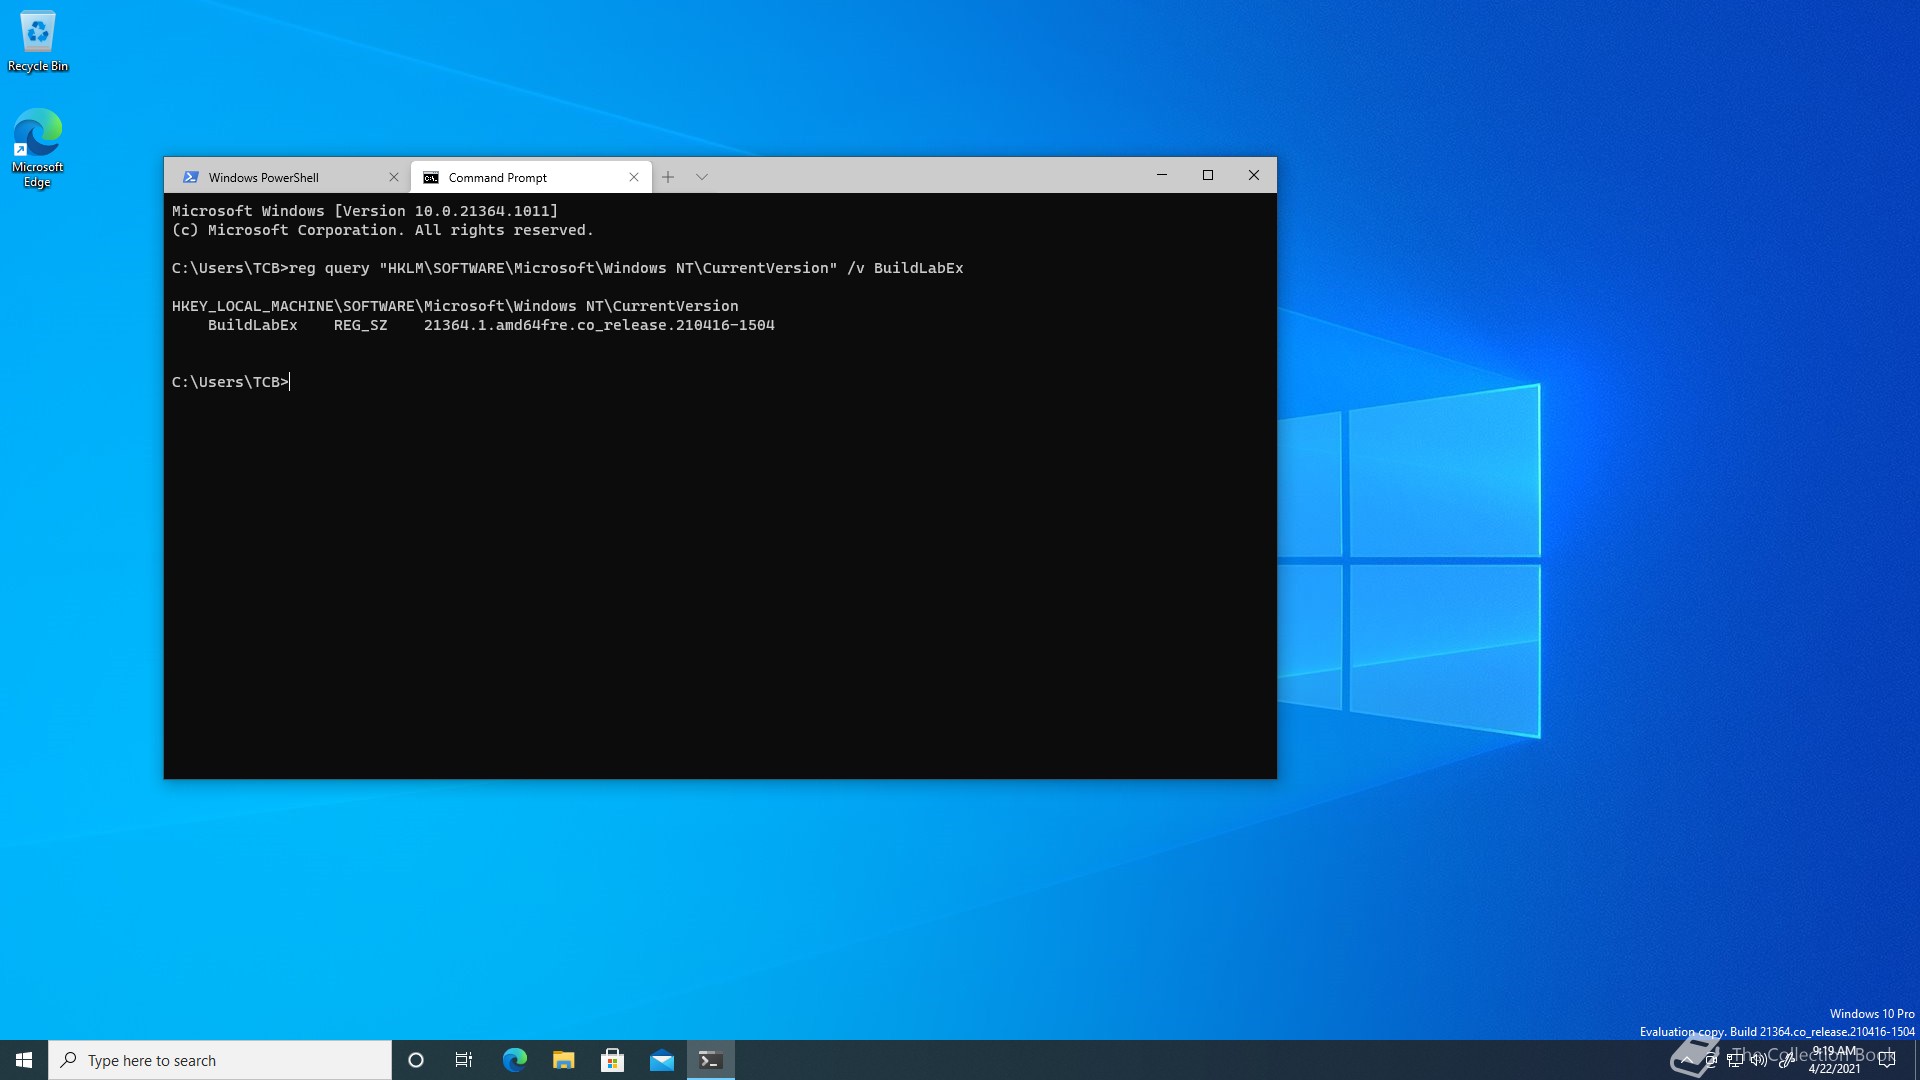The width and height of the screenshot is (1920, 1080).
Task: Open File Explorer from the taskbar
Action: [x=563, y=1060]
